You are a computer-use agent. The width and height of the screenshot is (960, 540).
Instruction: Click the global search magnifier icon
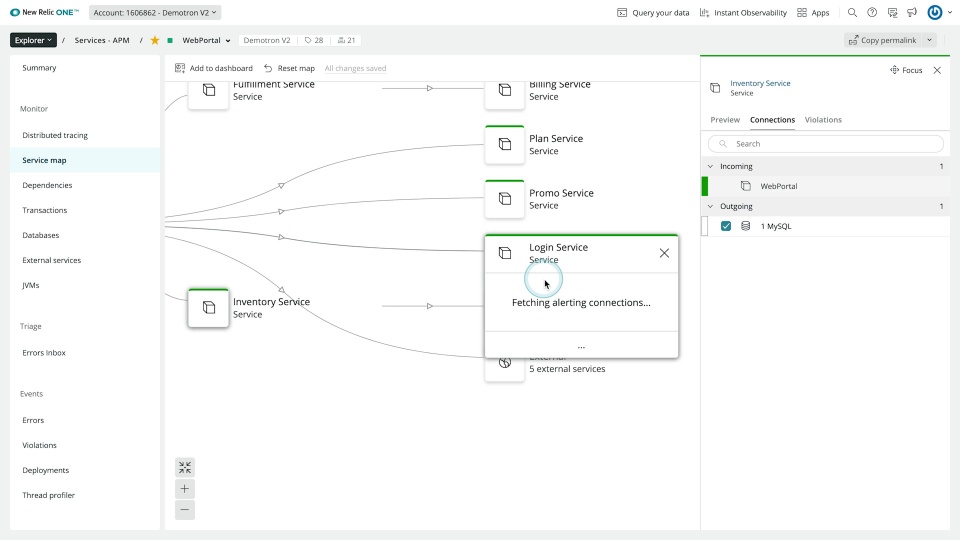click(852, 12)
